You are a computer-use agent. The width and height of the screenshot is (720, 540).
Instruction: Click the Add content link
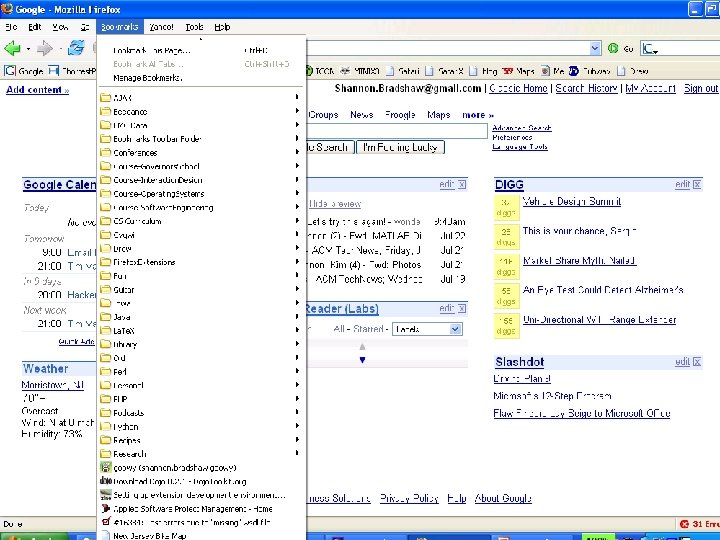tap(38, 90)
